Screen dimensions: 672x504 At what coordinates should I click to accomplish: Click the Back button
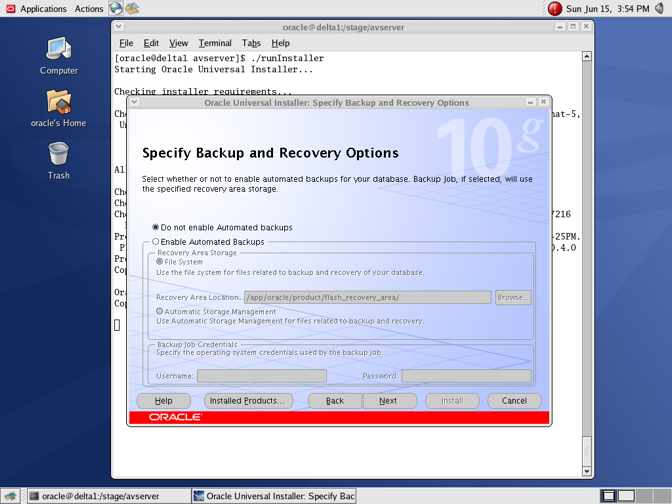pos(335,401)
